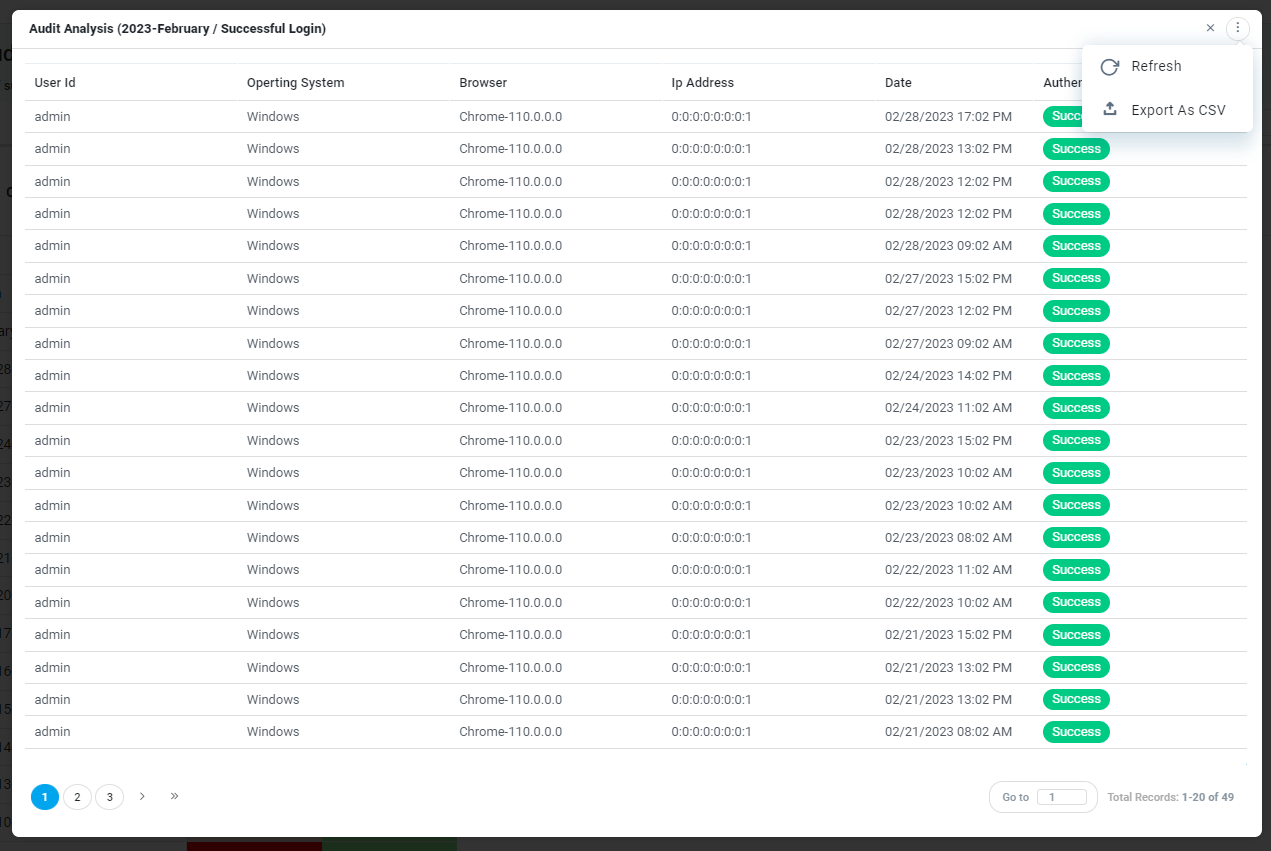Click Success badge for 02/28/2023 13:02 PM
This screenshot has width=1271, height=851.
pyautogui.click(x=1076, y=149)
